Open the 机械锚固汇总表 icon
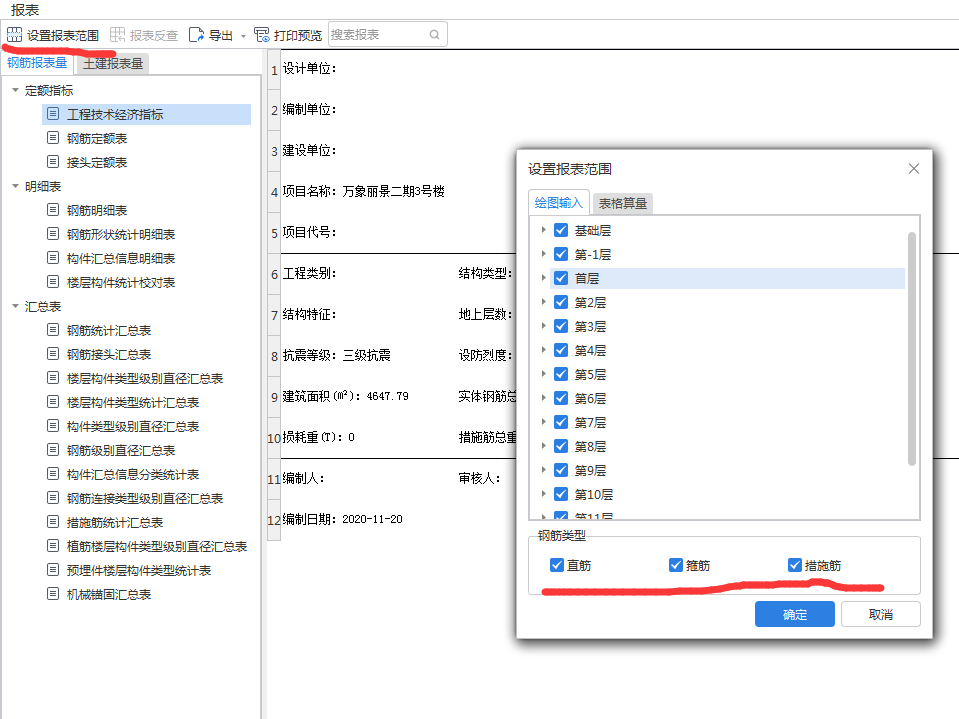The width and height of the screenshot is (959, 719). point(53,594)
